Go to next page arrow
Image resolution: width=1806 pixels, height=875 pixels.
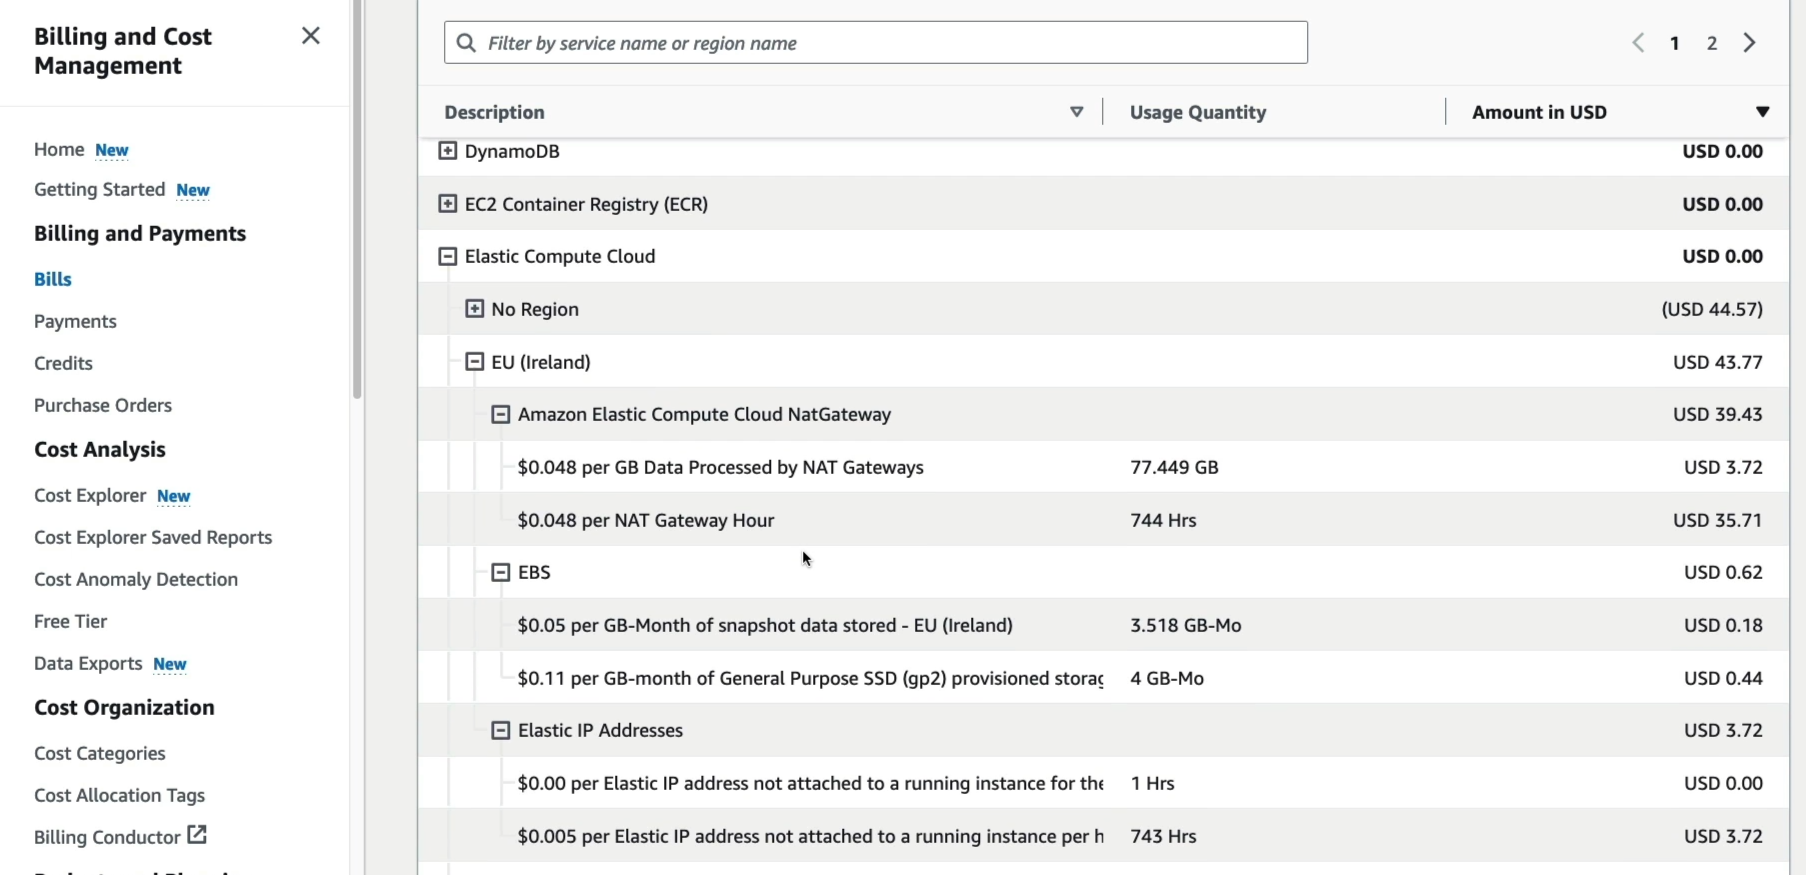click(1750, 43)
